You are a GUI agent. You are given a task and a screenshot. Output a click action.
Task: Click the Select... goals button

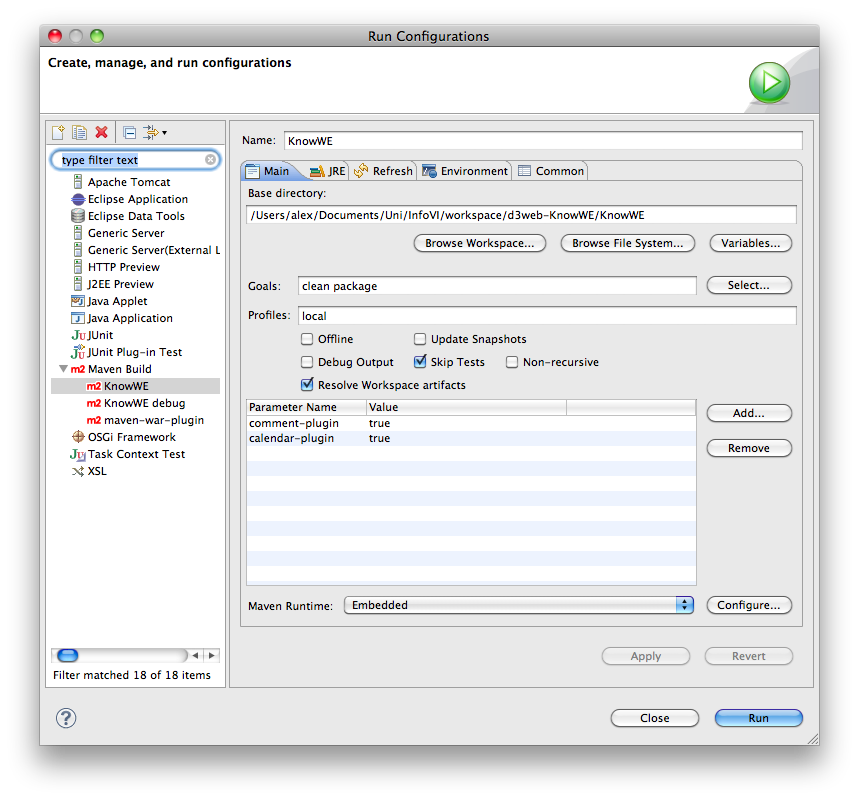click(749, 285)
